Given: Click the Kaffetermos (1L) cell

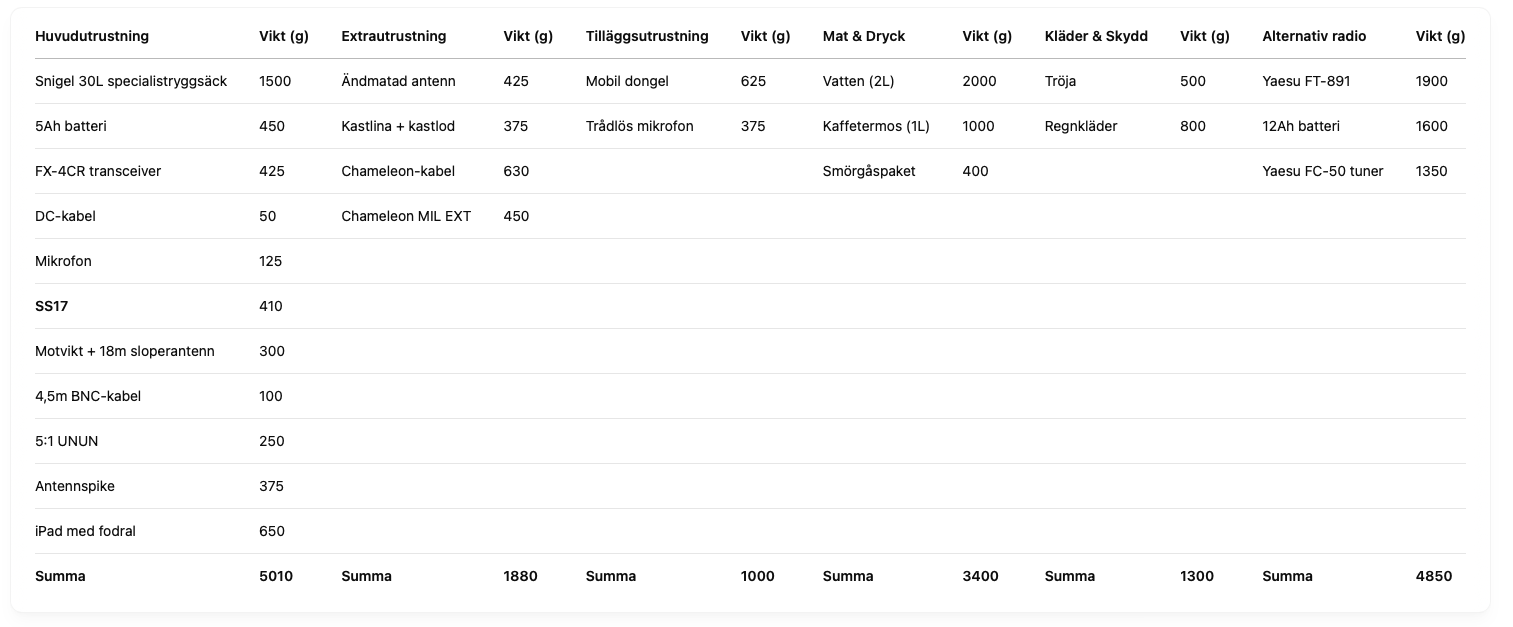Looking at the screenshot, I should coord(876,126).
